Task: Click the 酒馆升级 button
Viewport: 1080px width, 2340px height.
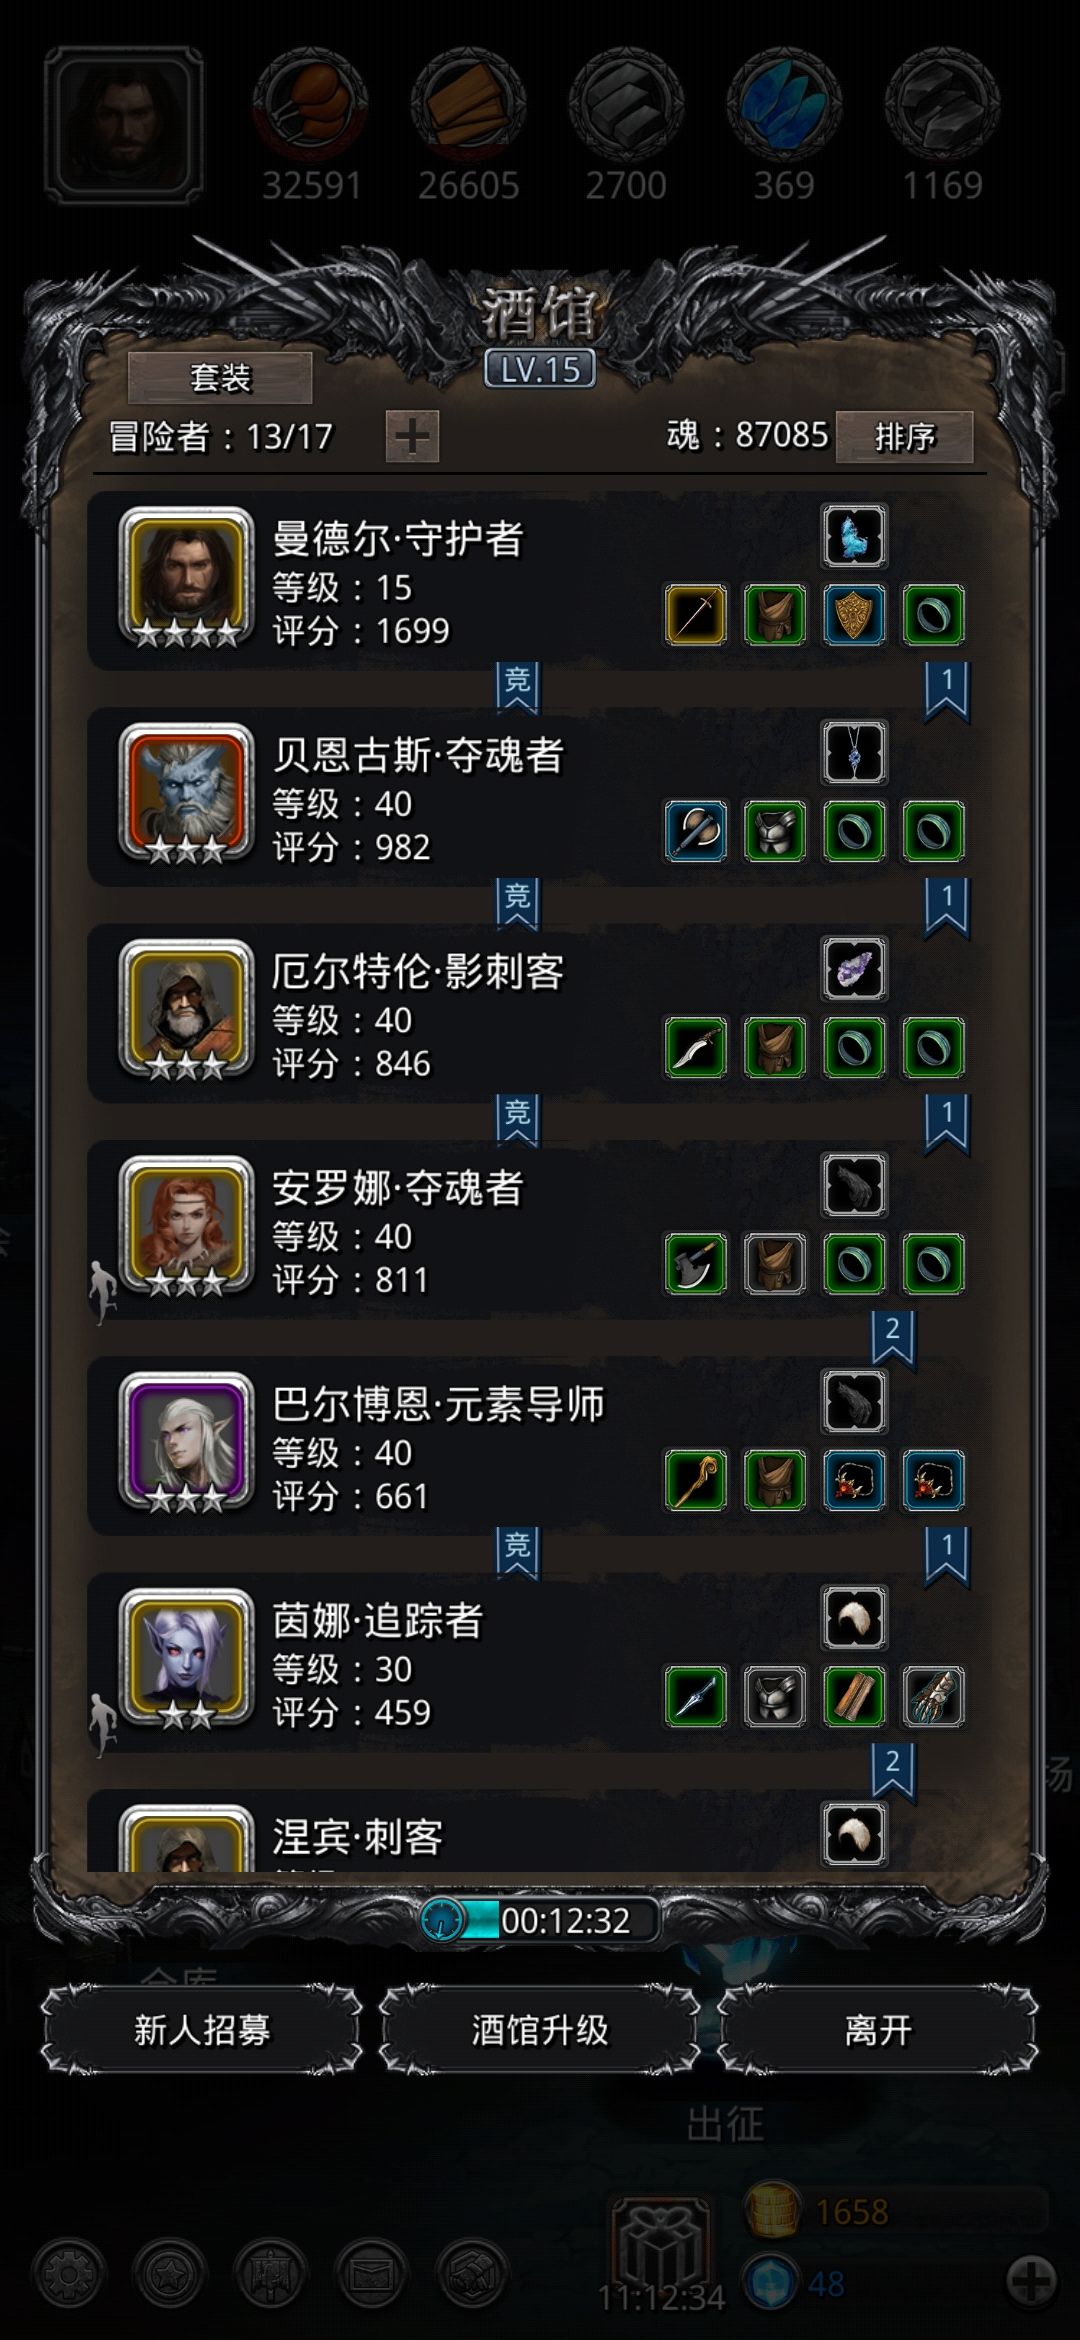Action: coord(540,2030)
